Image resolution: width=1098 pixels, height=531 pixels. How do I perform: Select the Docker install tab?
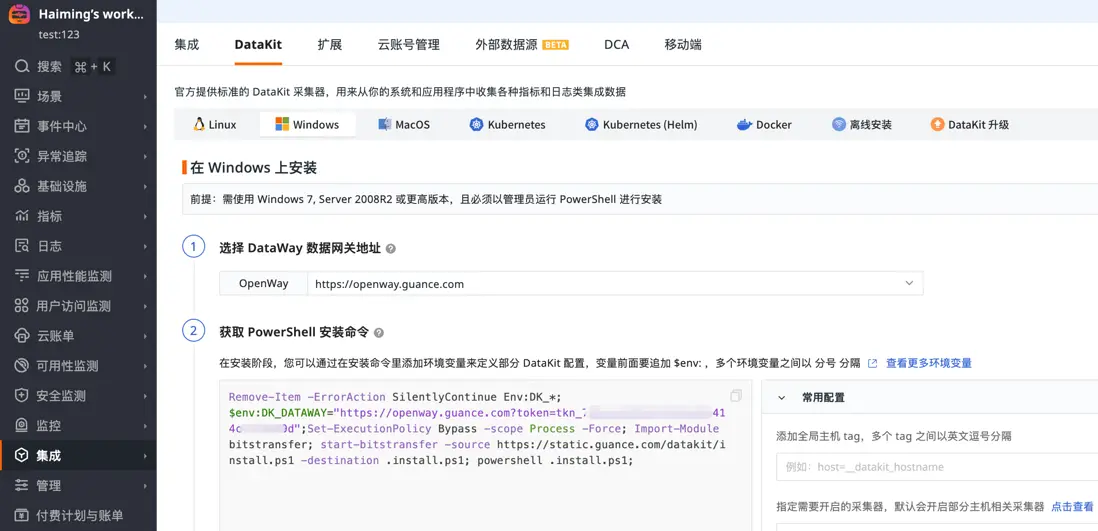tap(764, 125)
